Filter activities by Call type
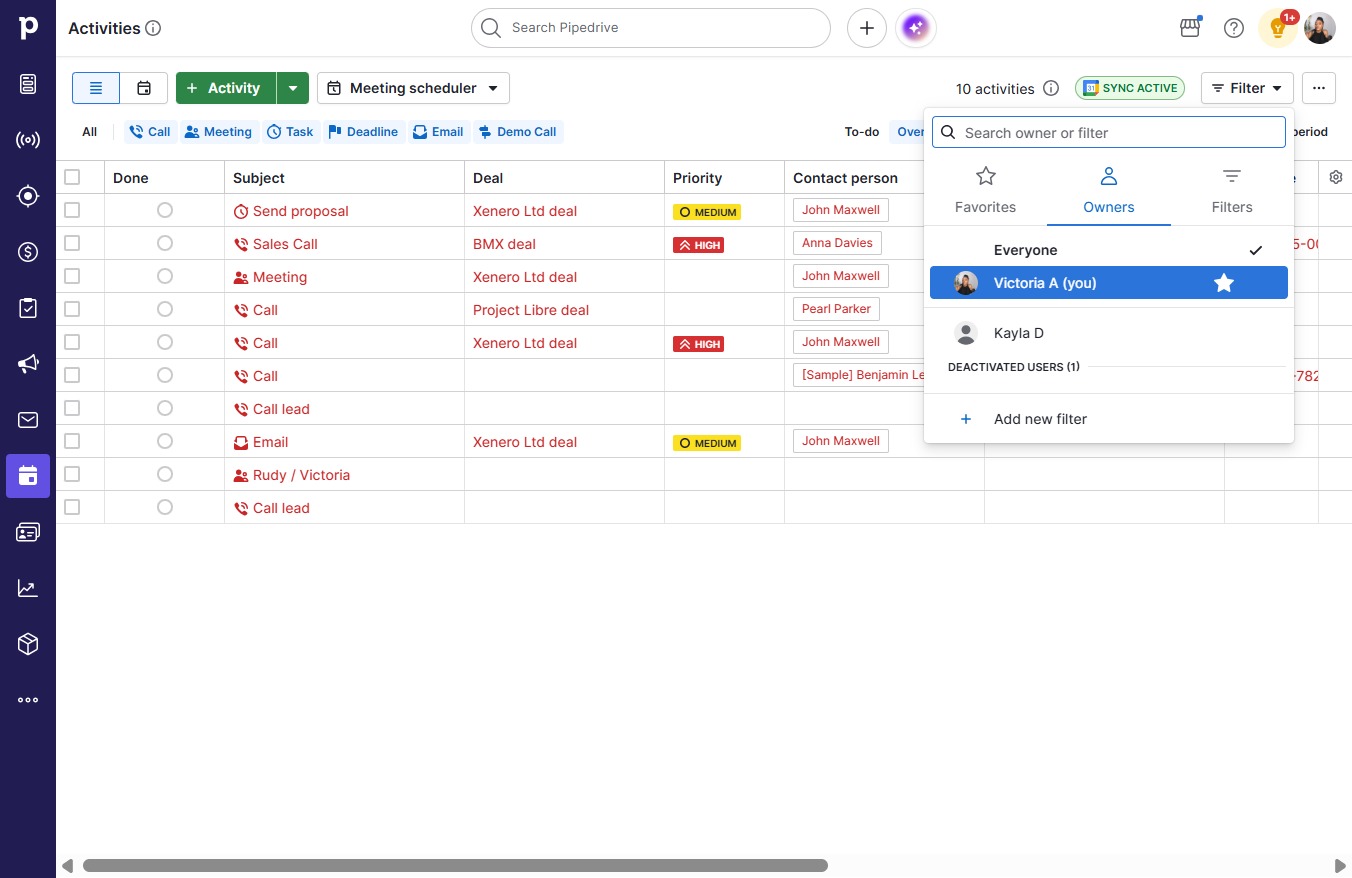This screenshot has width=1352, height=878. 150,132
